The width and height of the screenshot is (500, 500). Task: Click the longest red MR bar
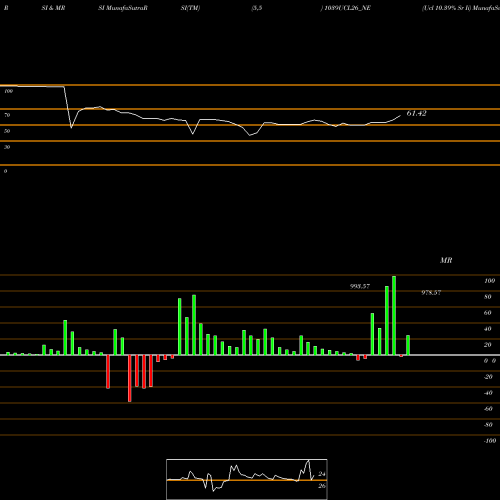130,378
